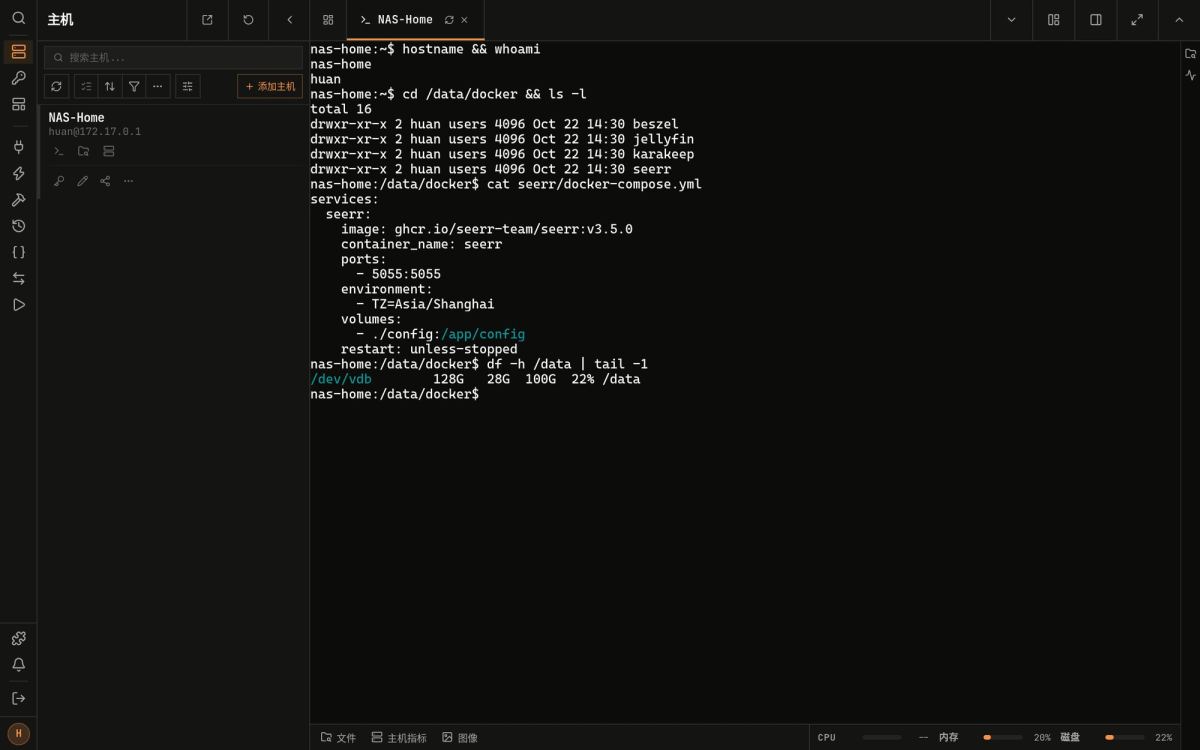Open the 主机指标 tab at the bottom
This screenshot has height=750, width=1200.
tap(399, 738)
